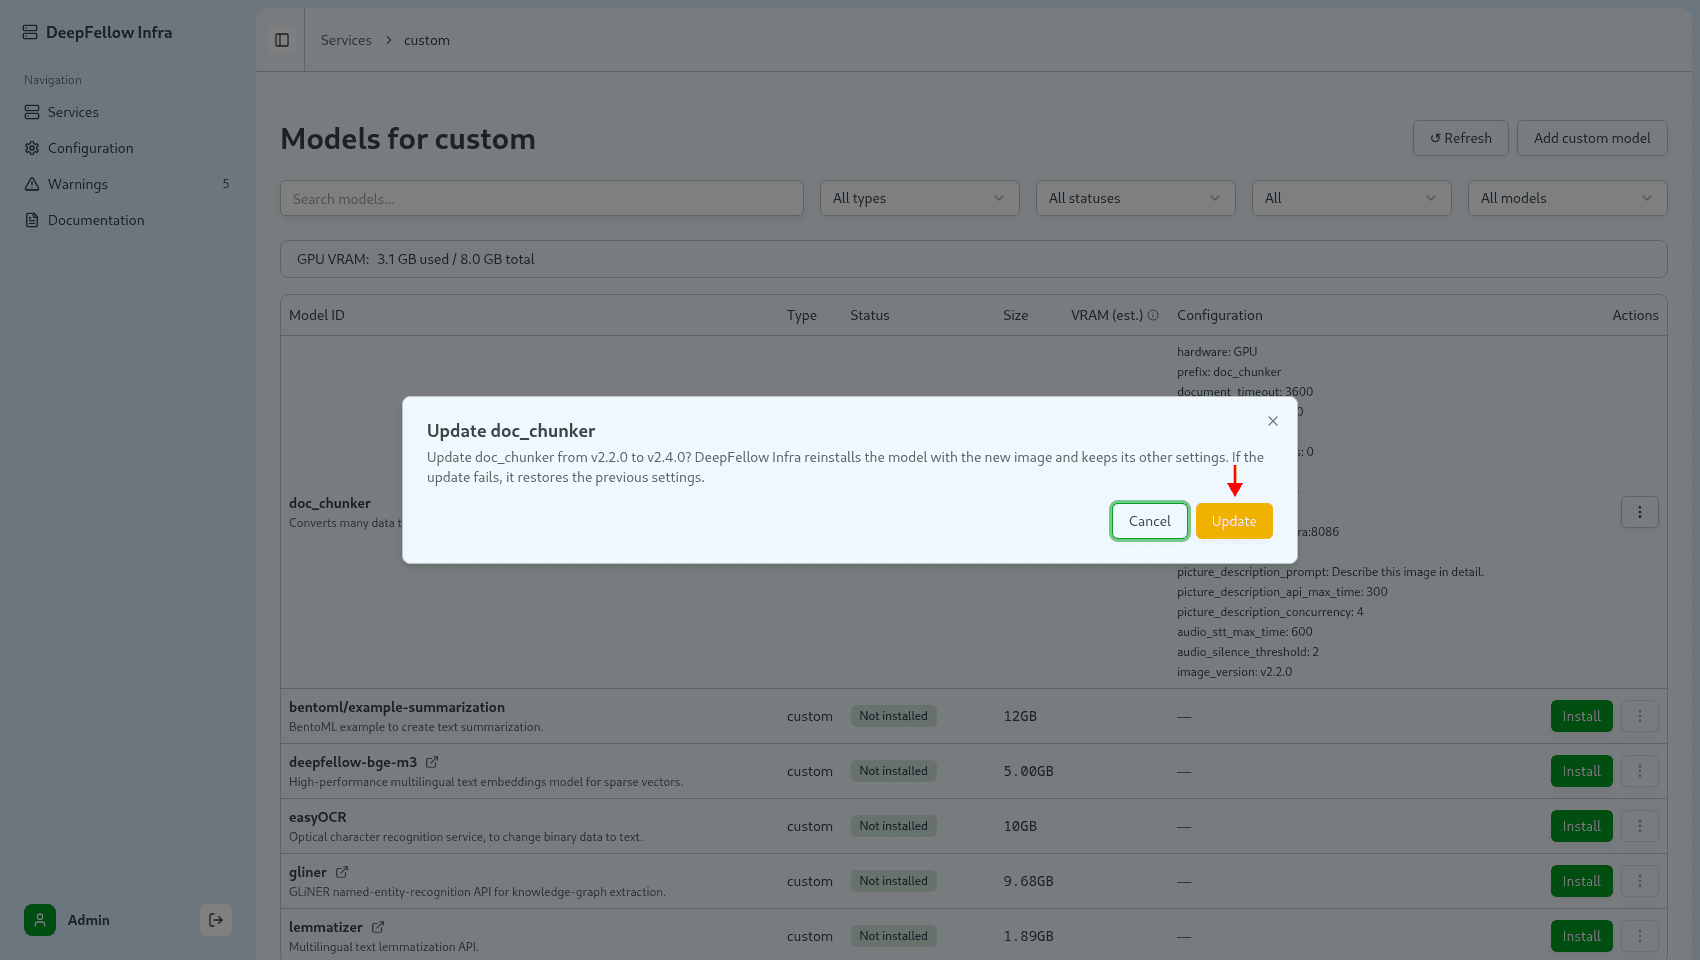The image size is (1700, 960).
Task: Open easyOCR more actions menu
Action: pos(1640,826)
